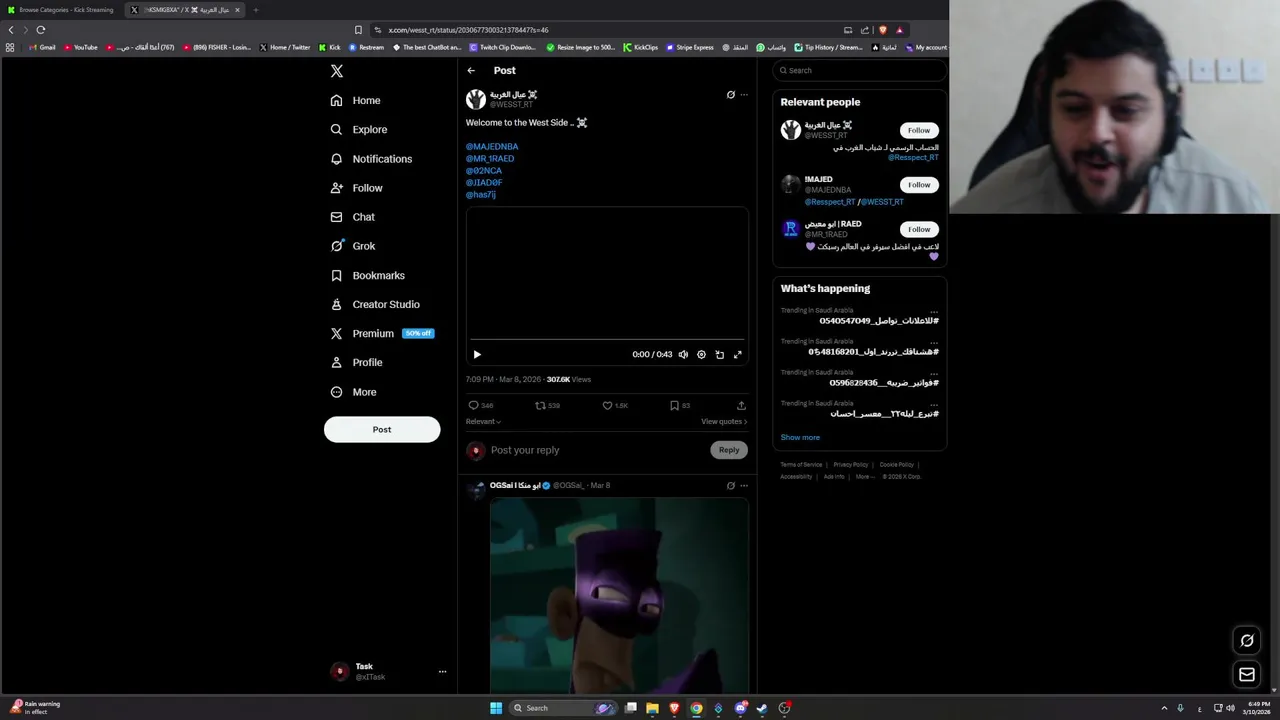This screenshot has width=1280, height=720.
Task: Expand the More menu in the sidebar
Action: point(353,392)
